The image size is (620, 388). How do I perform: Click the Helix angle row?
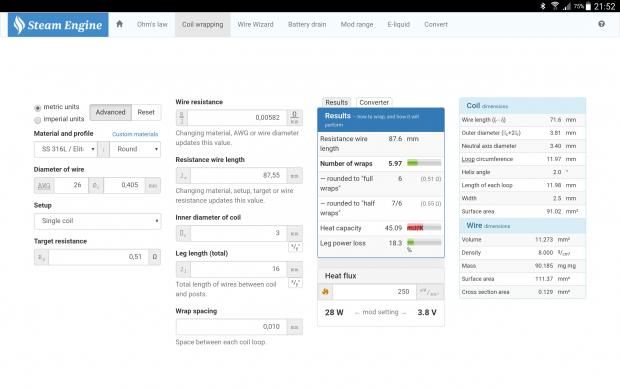(x=522, y=172)
